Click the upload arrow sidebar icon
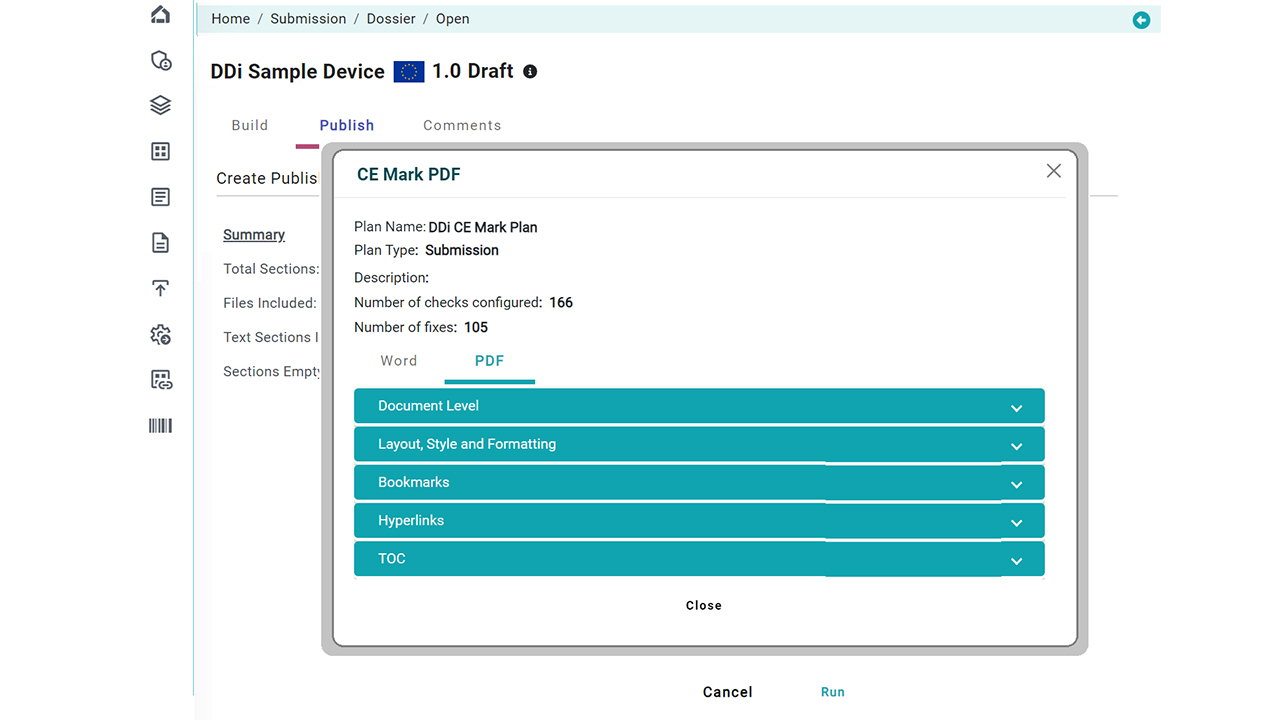 pyautogui.click(x=160, y=288)
